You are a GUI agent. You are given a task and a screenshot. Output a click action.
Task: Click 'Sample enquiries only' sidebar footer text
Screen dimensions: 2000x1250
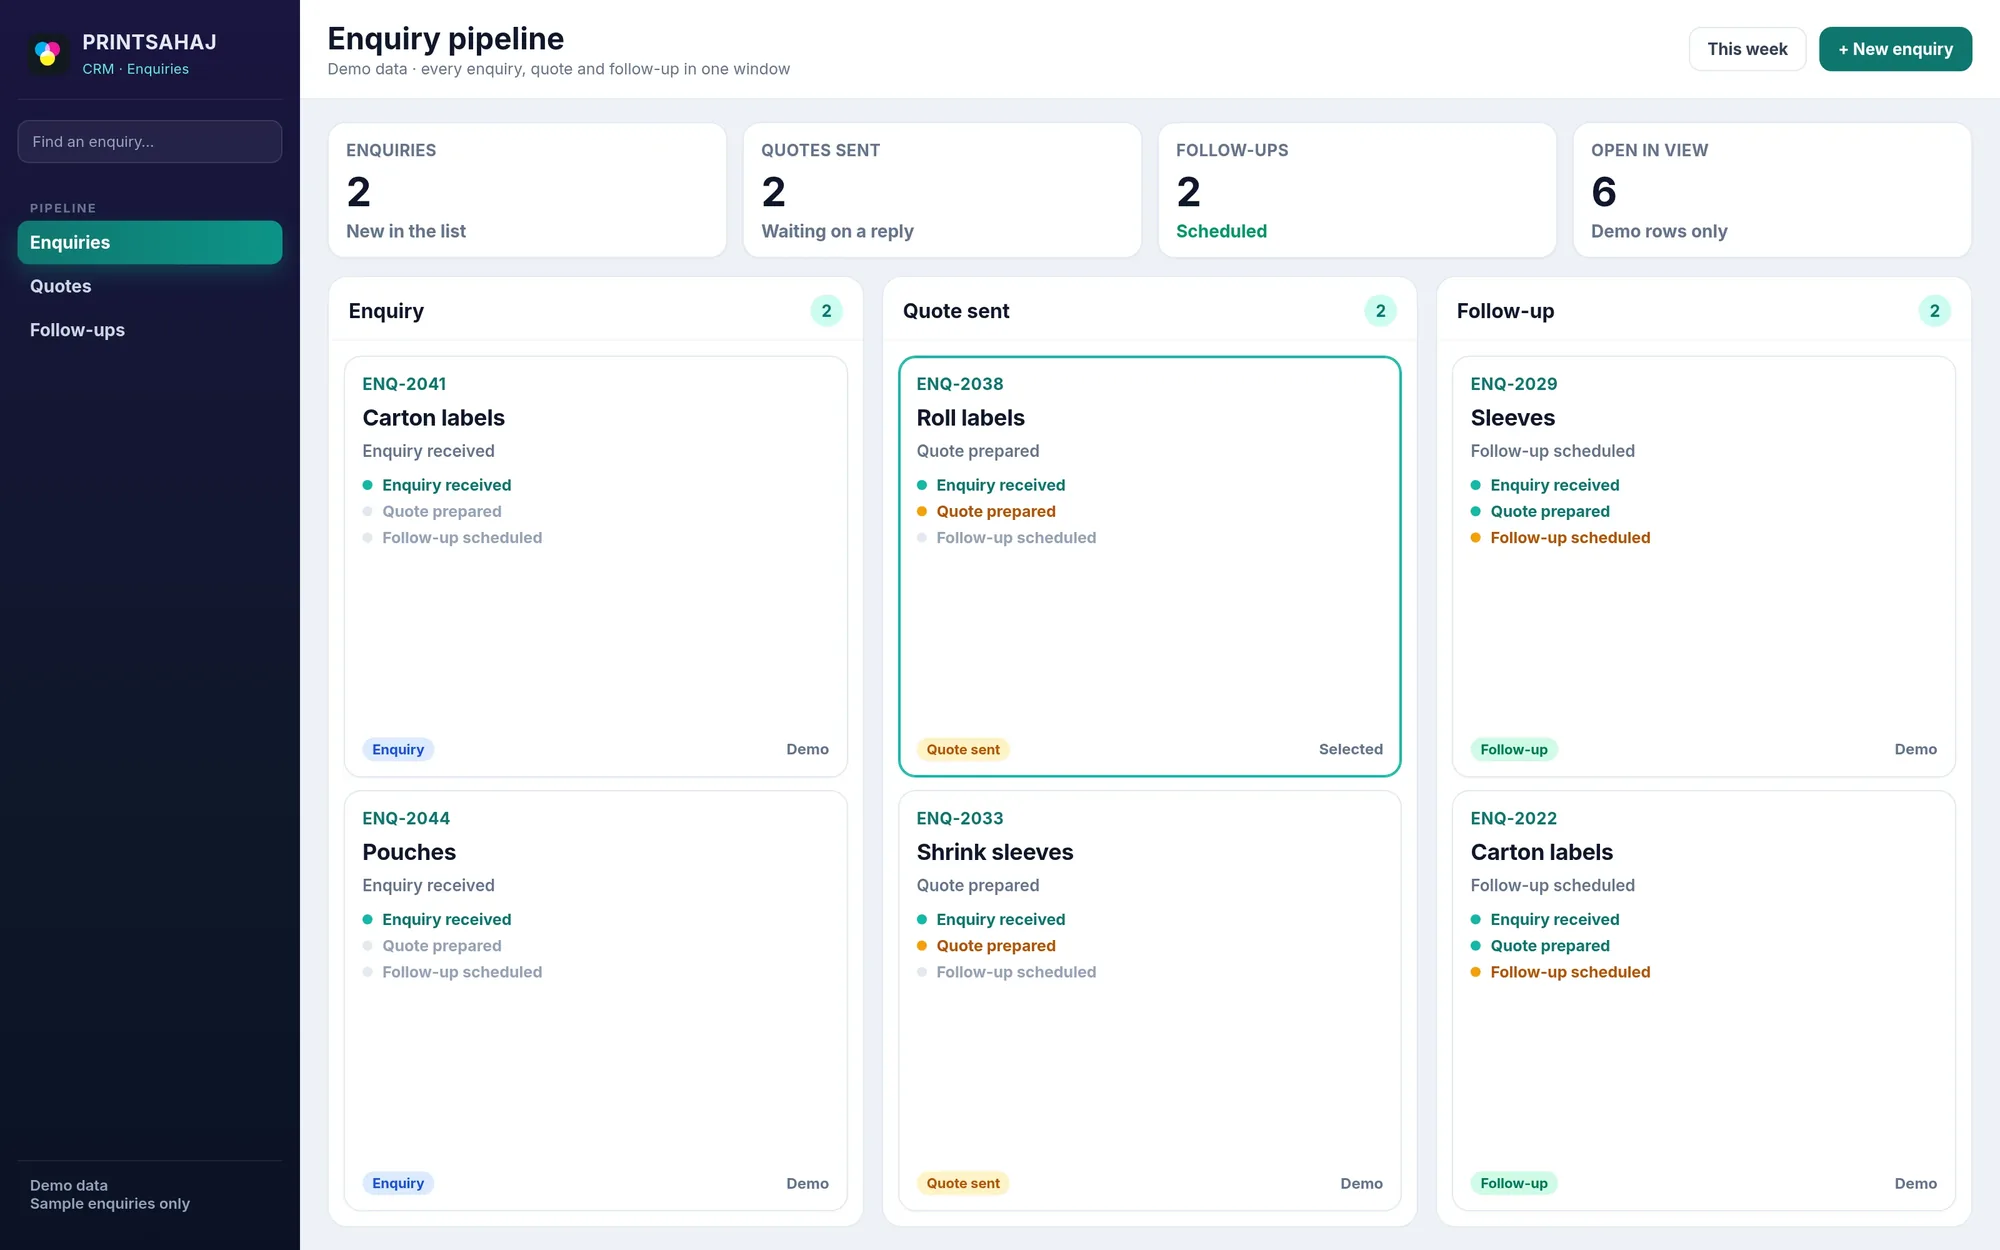(x=110, y=1204)
